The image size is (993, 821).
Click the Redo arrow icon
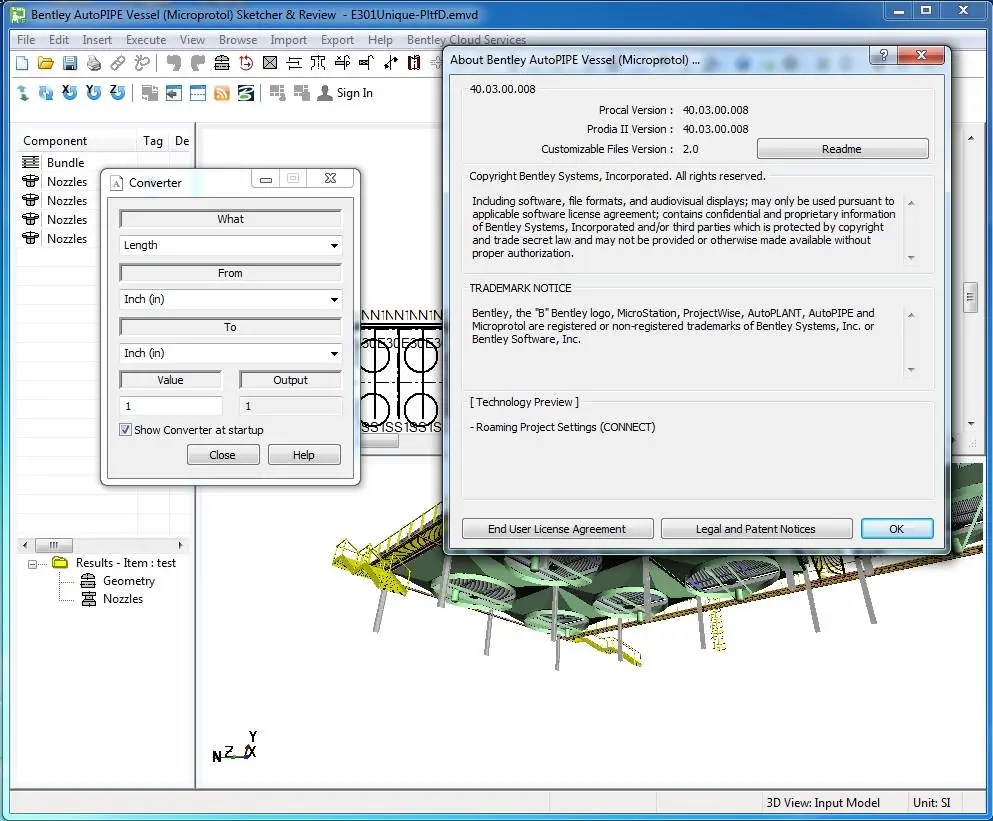[198, 63]
